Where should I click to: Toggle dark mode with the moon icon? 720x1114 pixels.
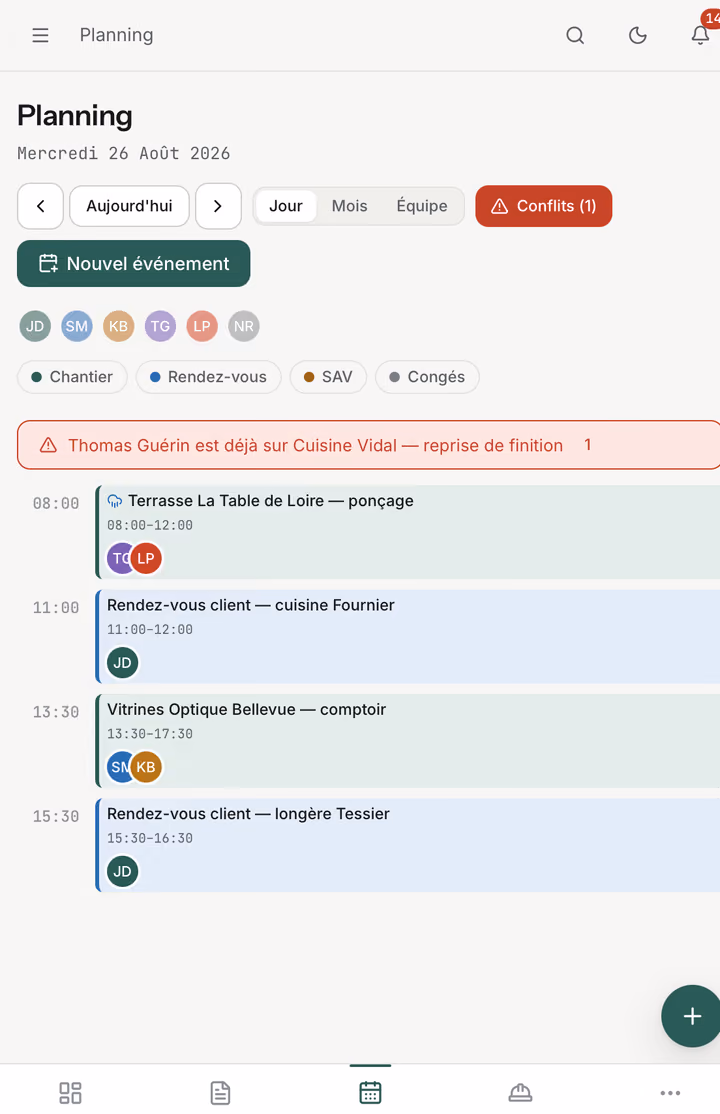click(x=638, y=35)
